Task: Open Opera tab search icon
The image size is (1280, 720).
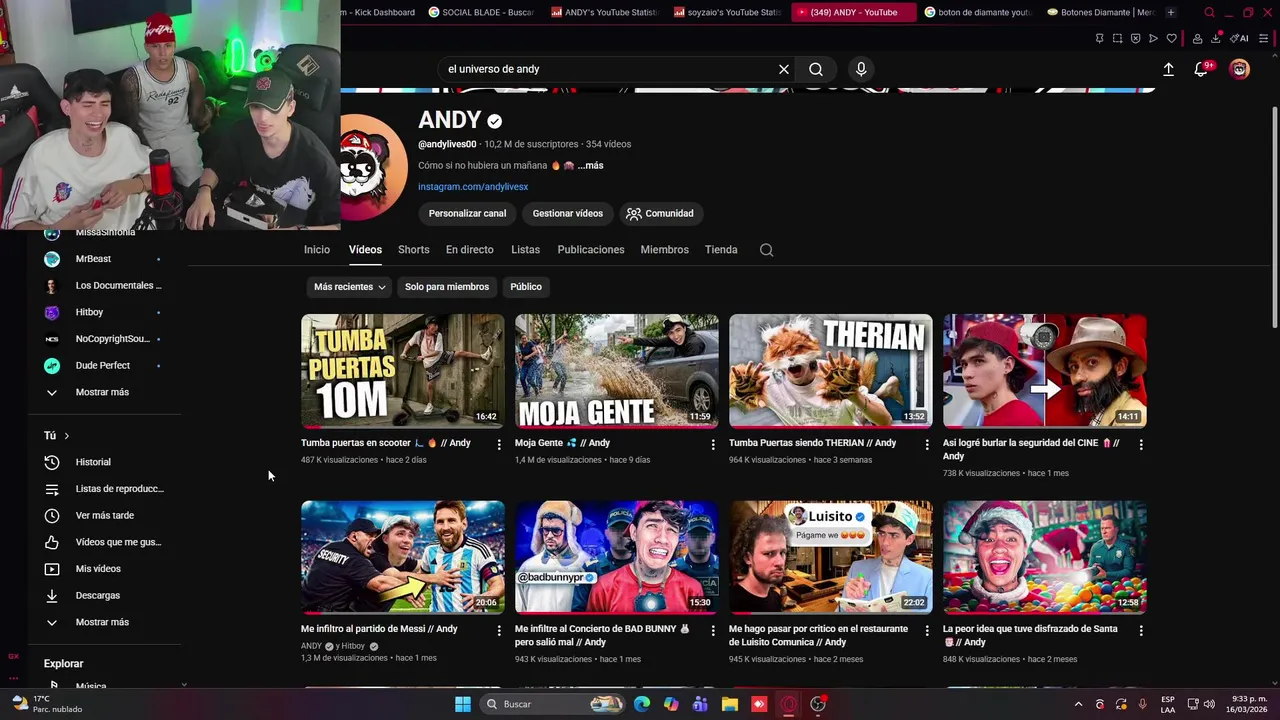Action: click(1209, 12)
